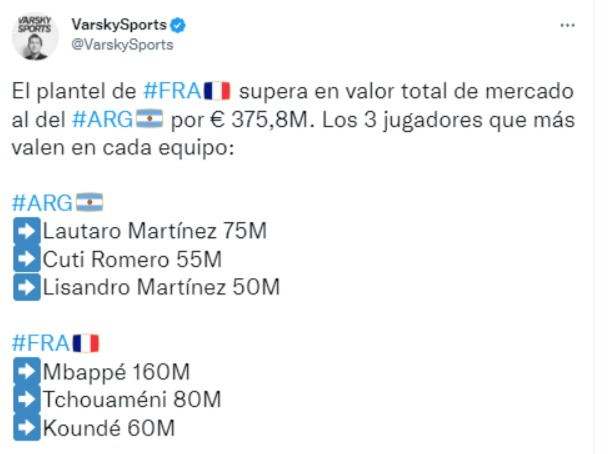The width and height of the screenshot is (612, 454).
Task: Click the blue verified badge icon
Action: pyautogui.click(x=178, y=25)
